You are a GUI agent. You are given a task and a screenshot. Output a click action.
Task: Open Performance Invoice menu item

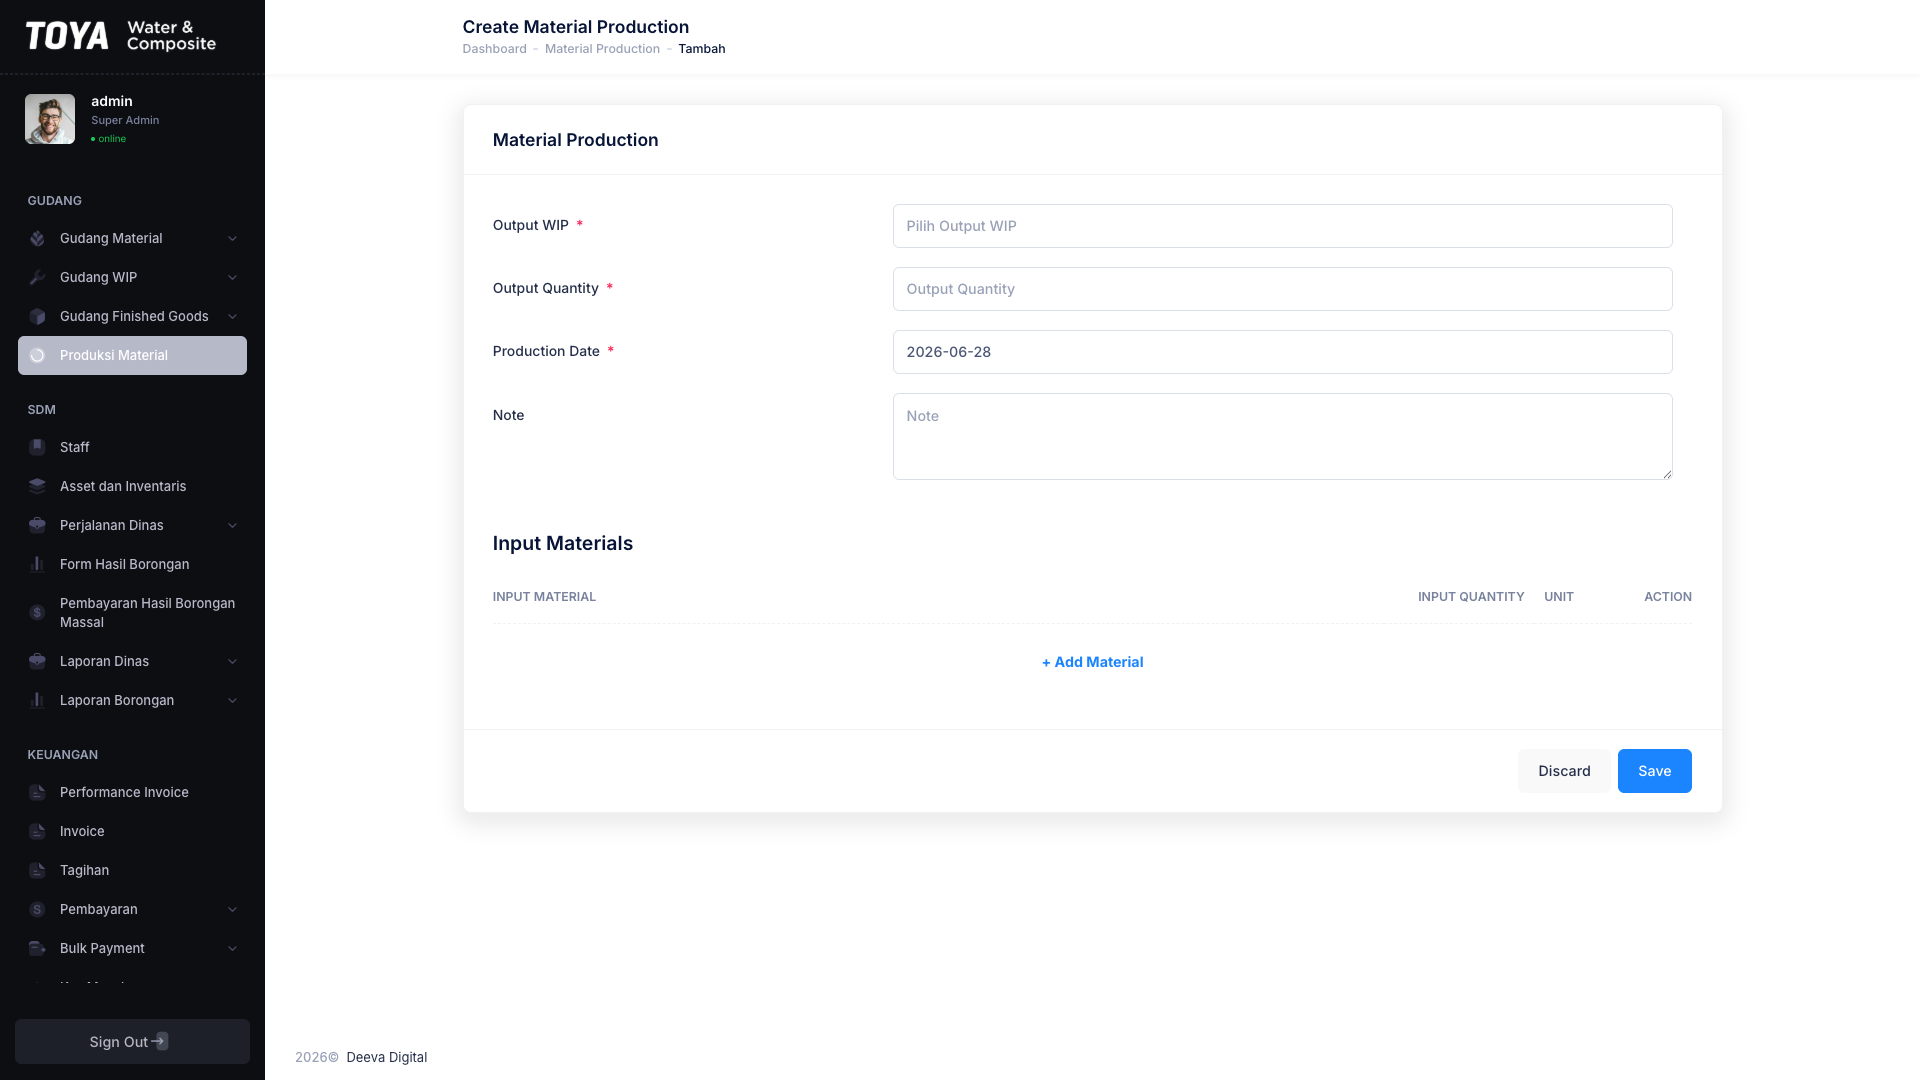[132, 792]
